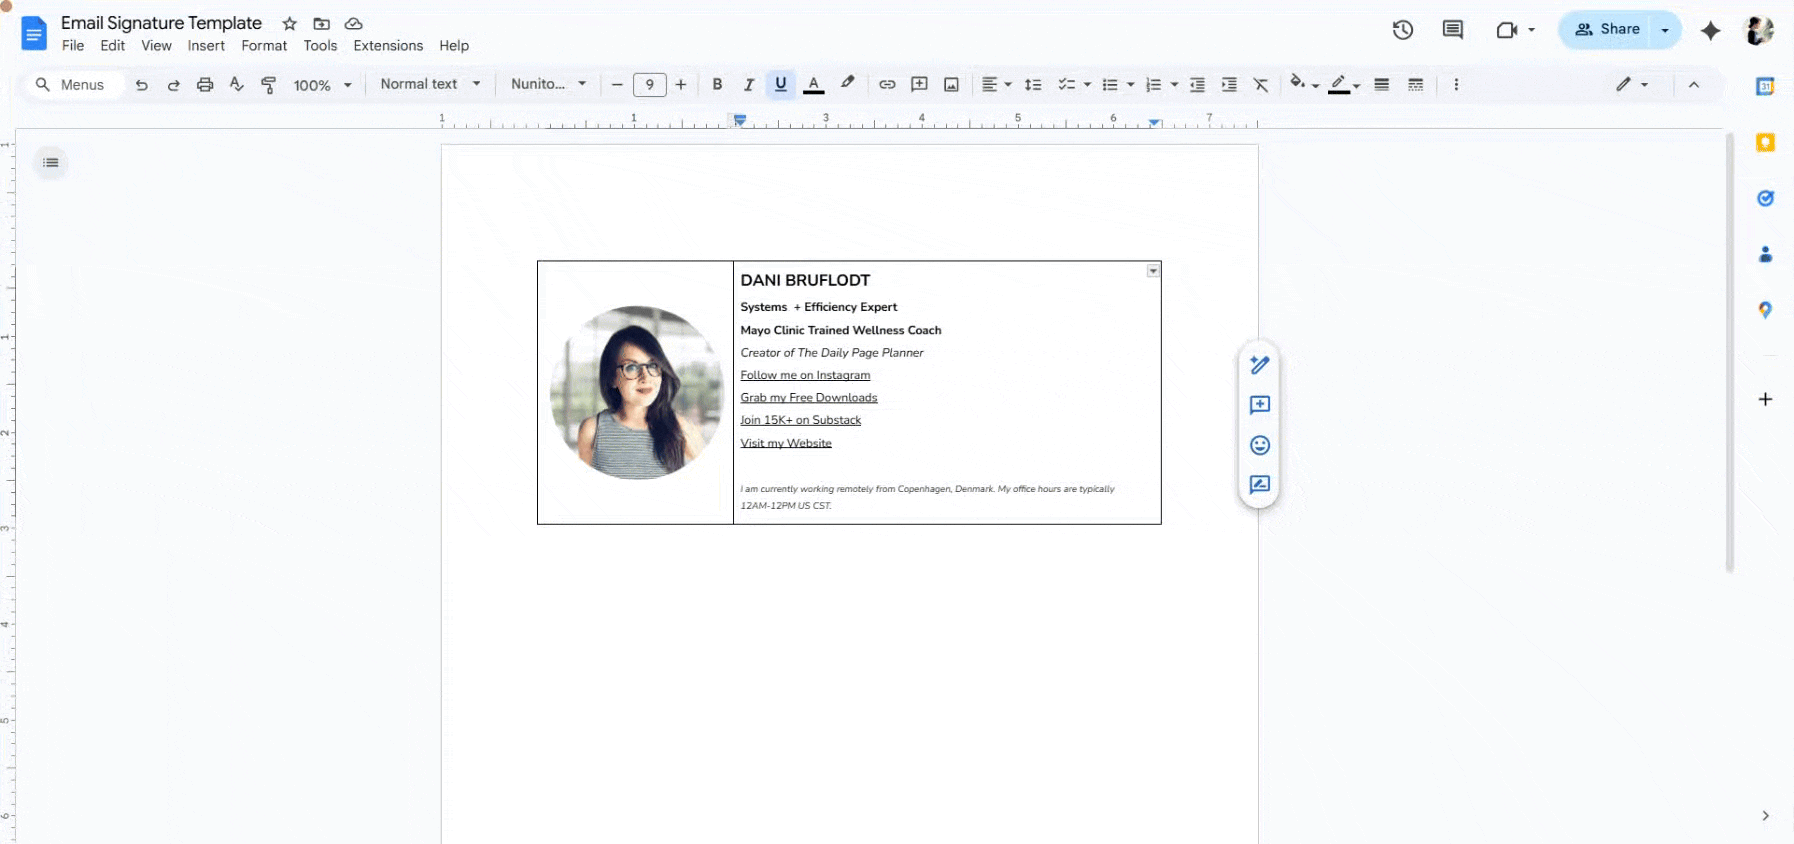
Task: Move document to a folder
Action: (321, 24)
